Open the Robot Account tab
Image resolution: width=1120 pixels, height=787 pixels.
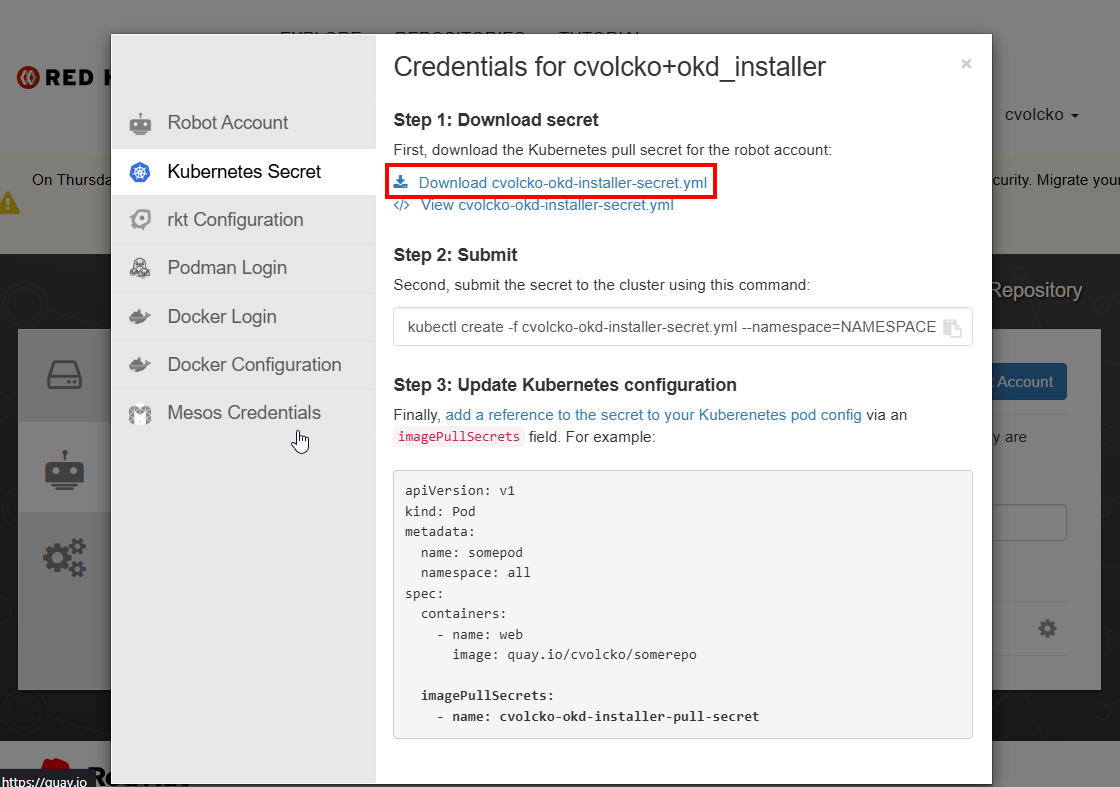[228, 123]
